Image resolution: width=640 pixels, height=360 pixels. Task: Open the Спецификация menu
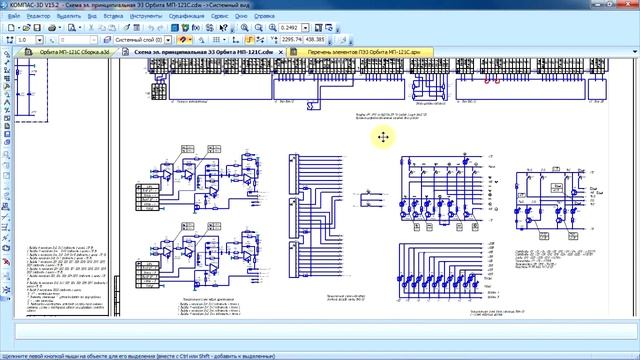point(186,16)
